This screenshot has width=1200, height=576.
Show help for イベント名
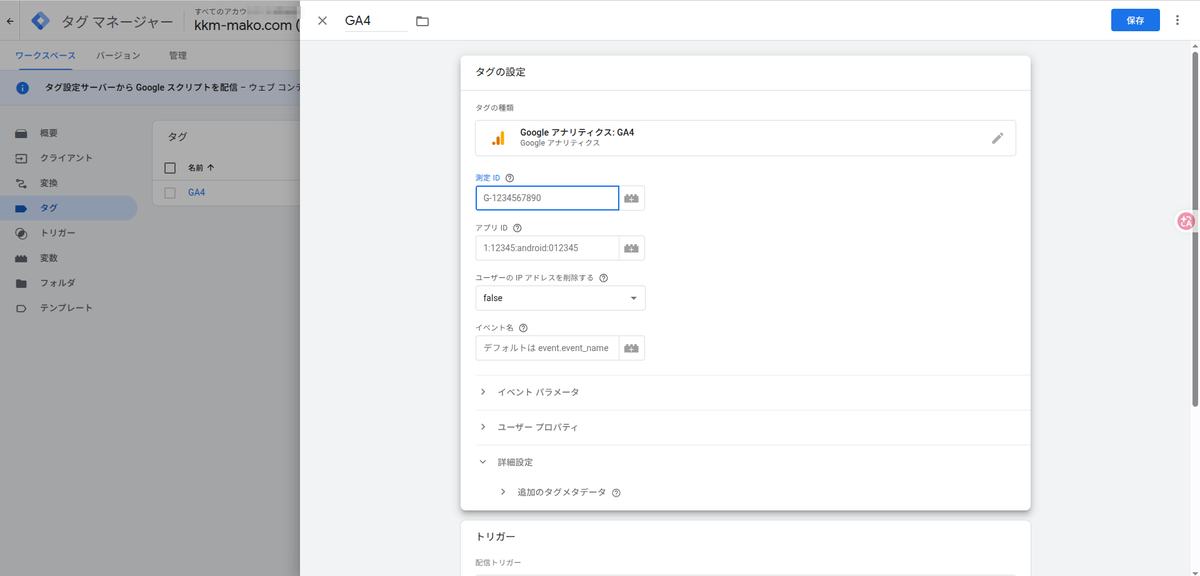[523, 327]
